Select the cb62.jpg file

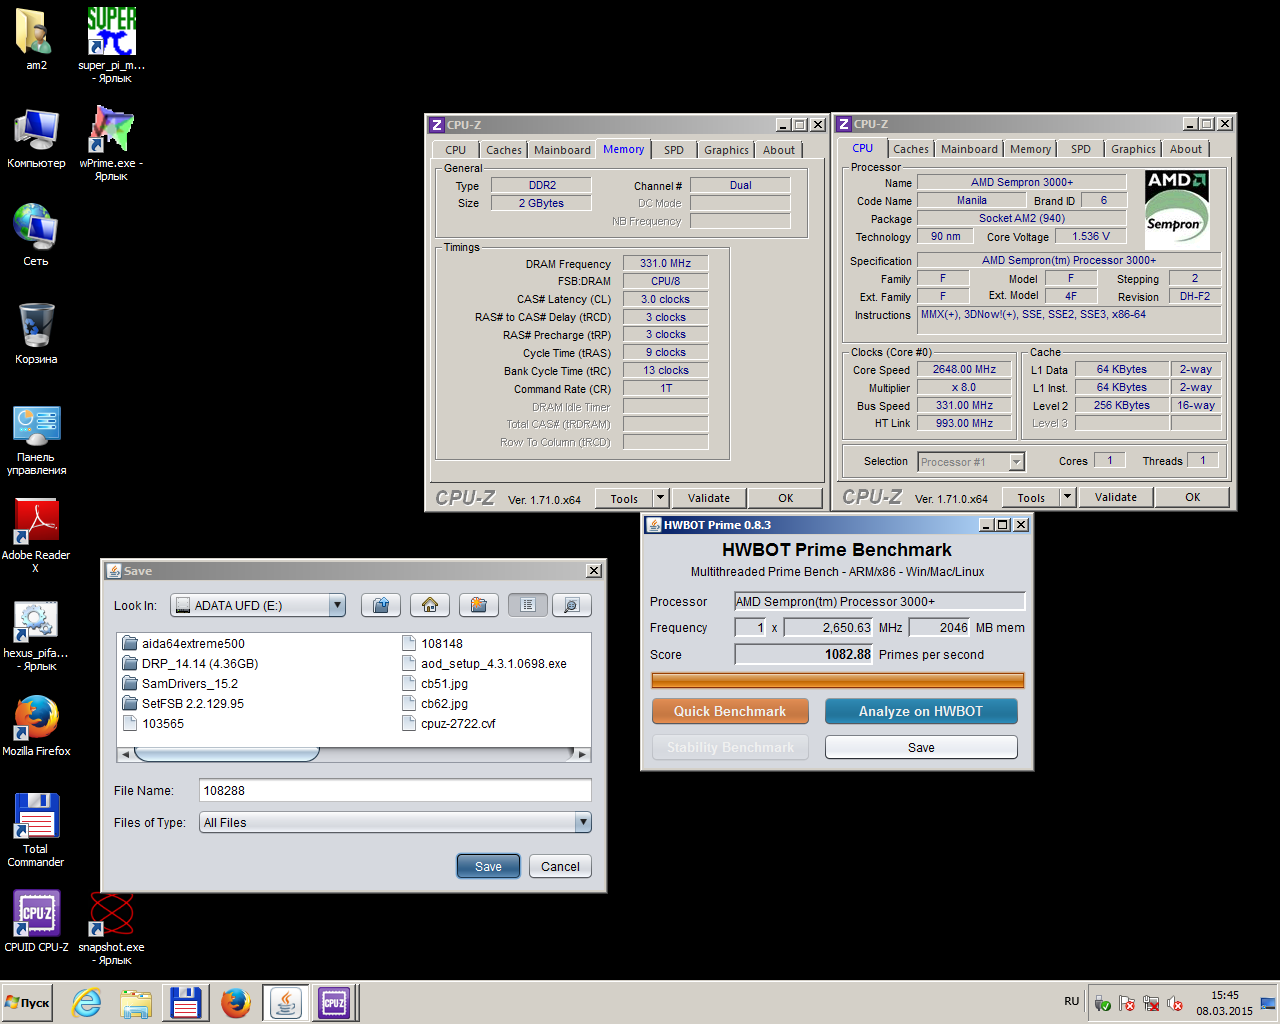pyautogui.click(x=434, y=704)
